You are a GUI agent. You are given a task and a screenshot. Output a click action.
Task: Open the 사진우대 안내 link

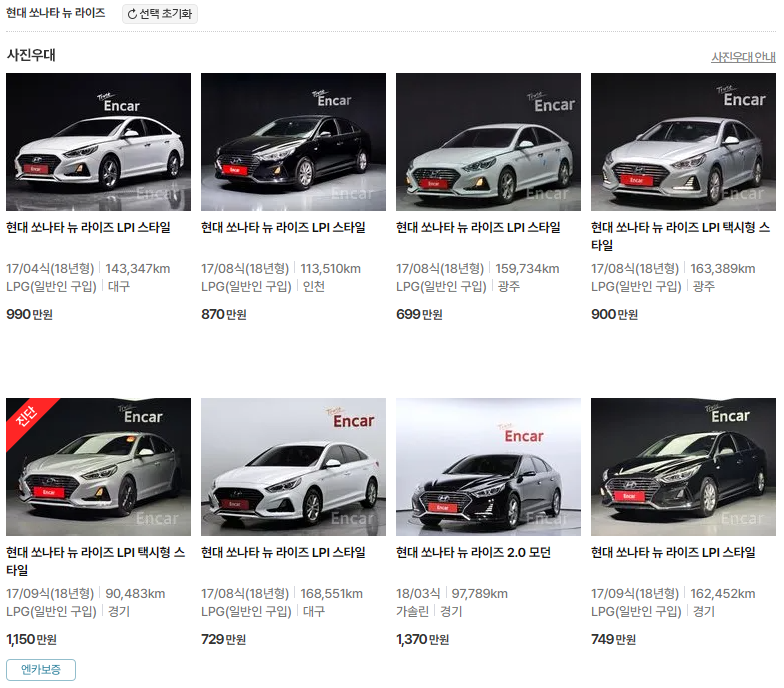click(743, 57)
